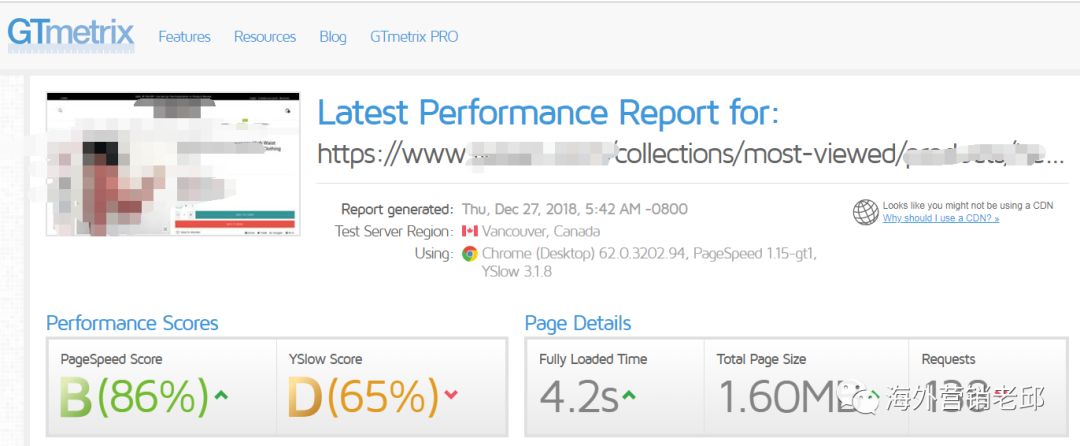Image resolution: width=1080 pixels, height=446 pixels.
Task: Click the tested page screenshot thumbnail
Action: tap(173, 164)
